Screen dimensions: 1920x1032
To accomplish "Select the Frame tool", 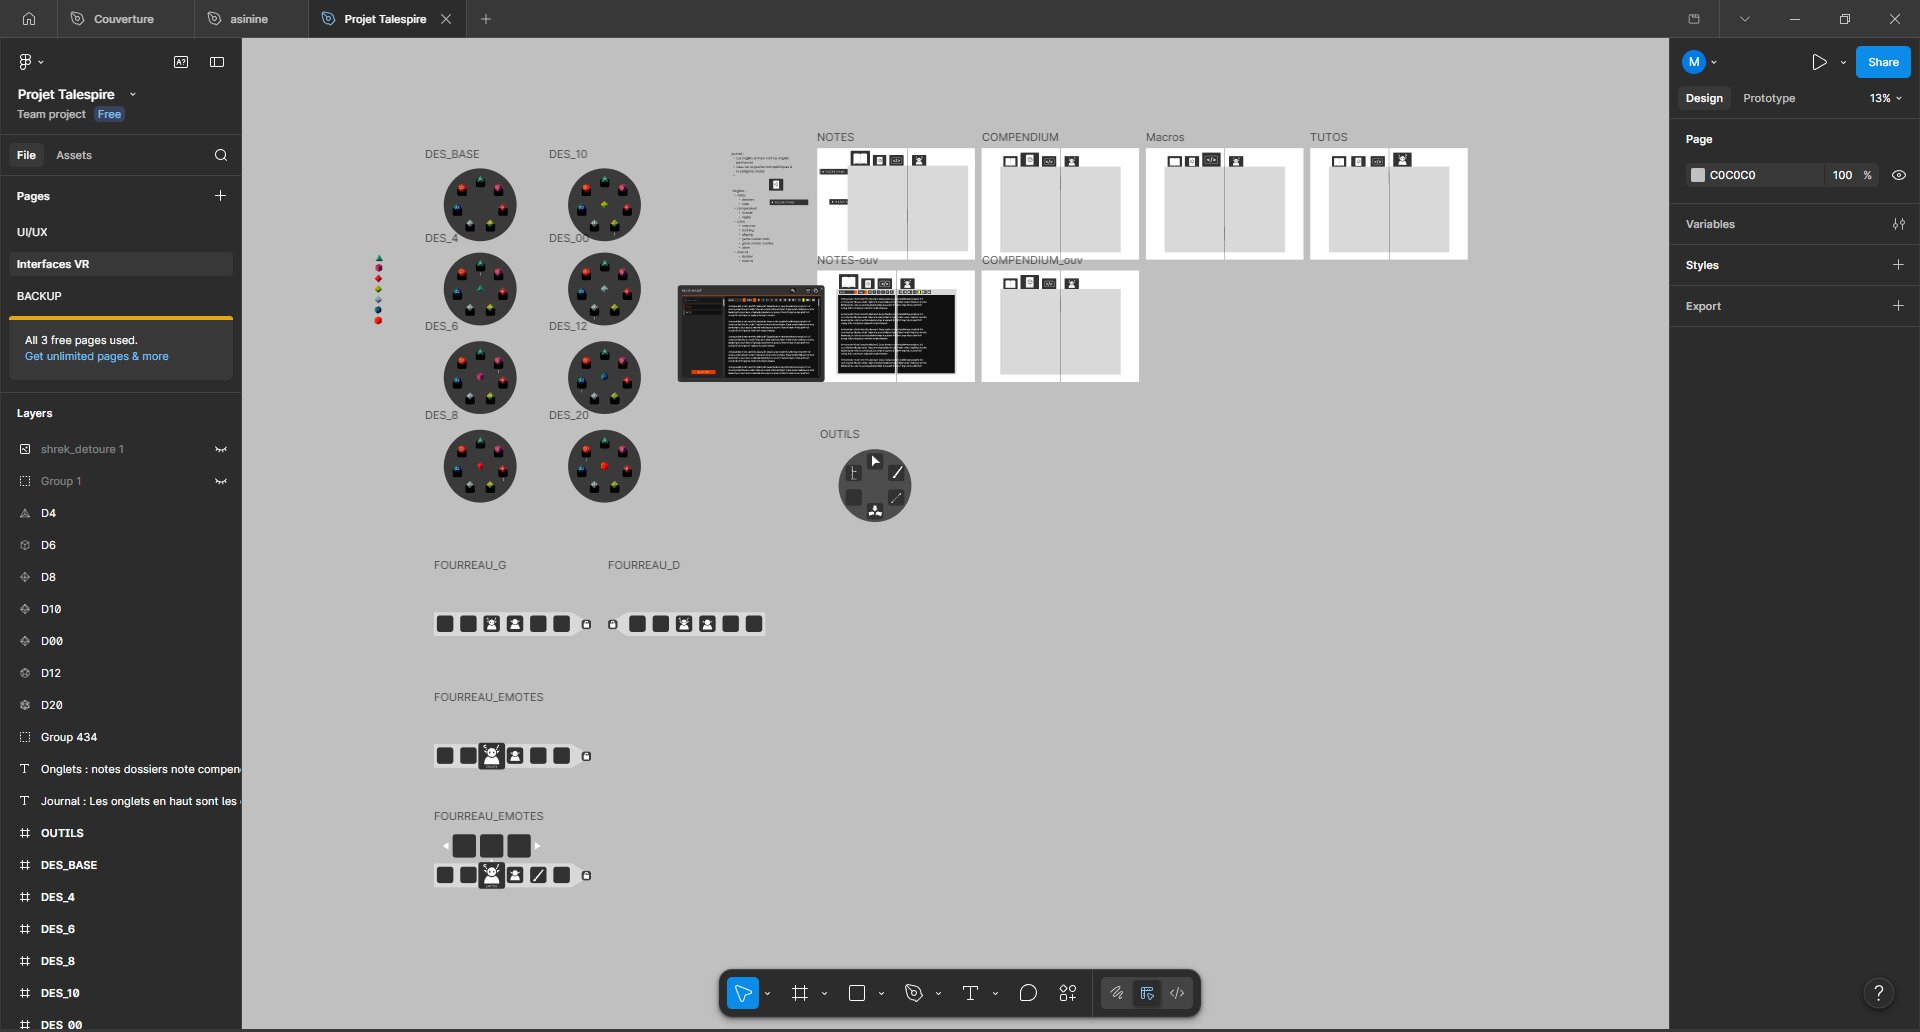I will 799,993.
